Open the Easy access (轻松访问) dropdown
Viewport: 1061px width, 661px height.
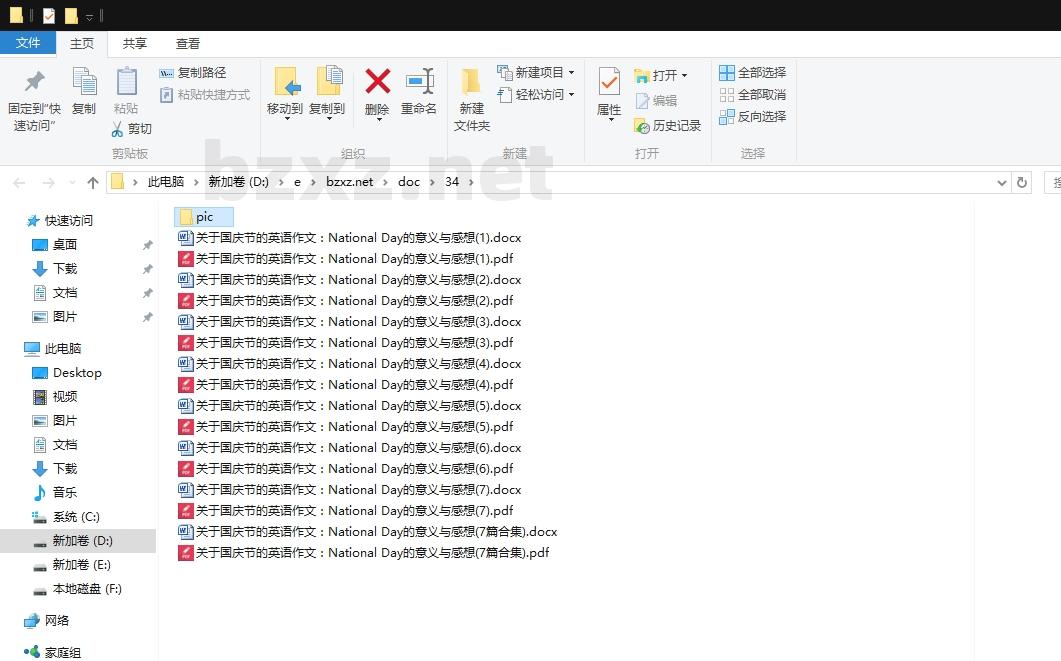click(571, 95)
